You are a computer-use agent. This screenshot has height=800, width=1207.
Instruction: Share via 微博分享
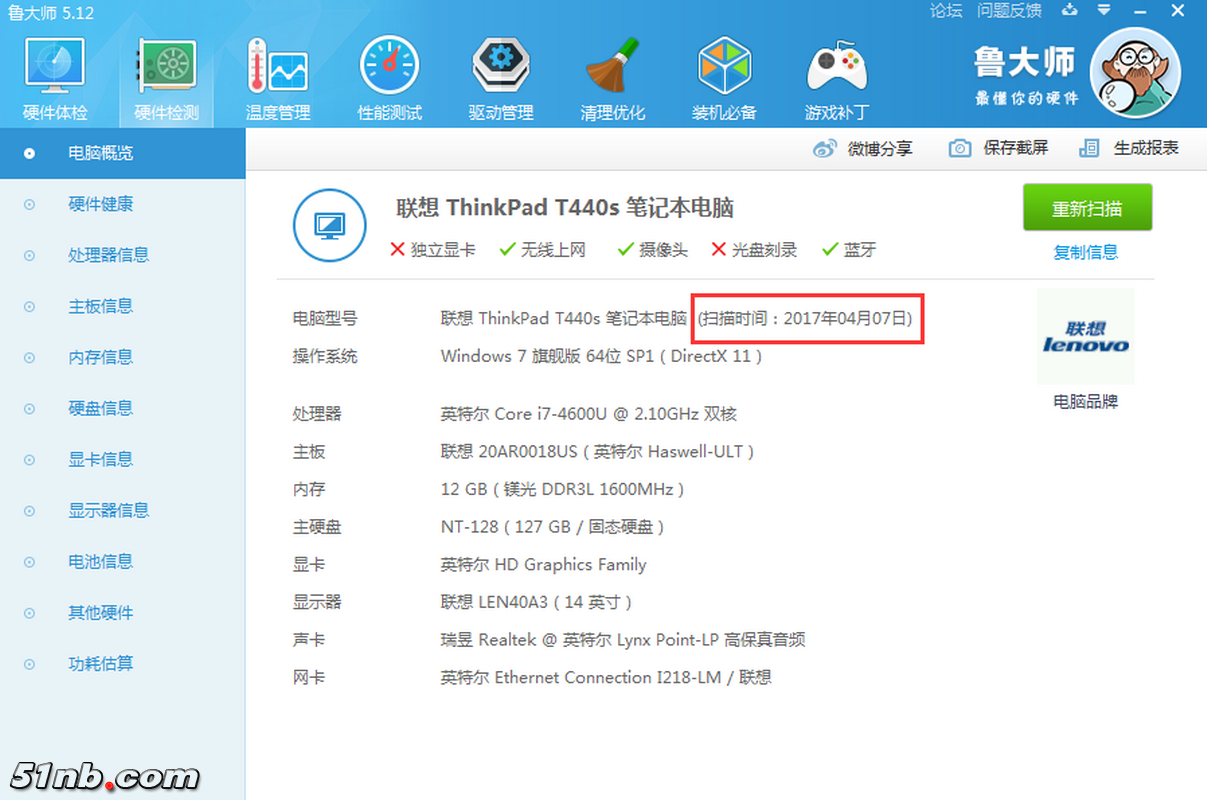pyautogui.click(x=862, y=148)
